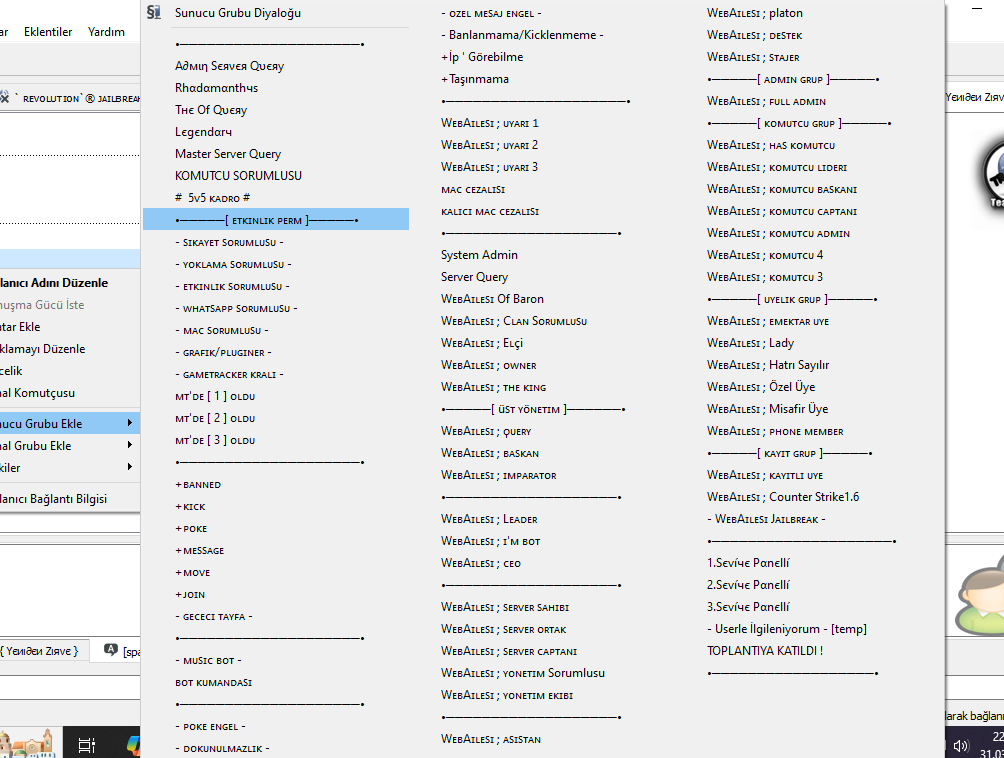Image resolution: width=1004 pixels, height=758 pixels.
Task: Select Master Server Query group
Action: (x=228, y=154)
